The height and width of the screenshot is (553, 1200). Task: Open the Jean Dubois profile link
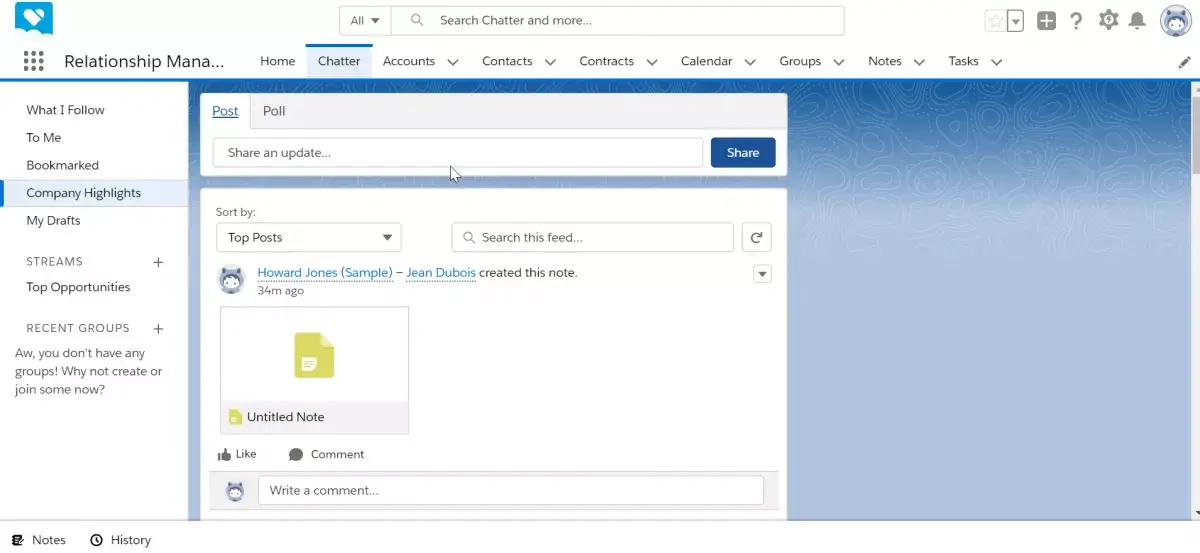(441, 273)
